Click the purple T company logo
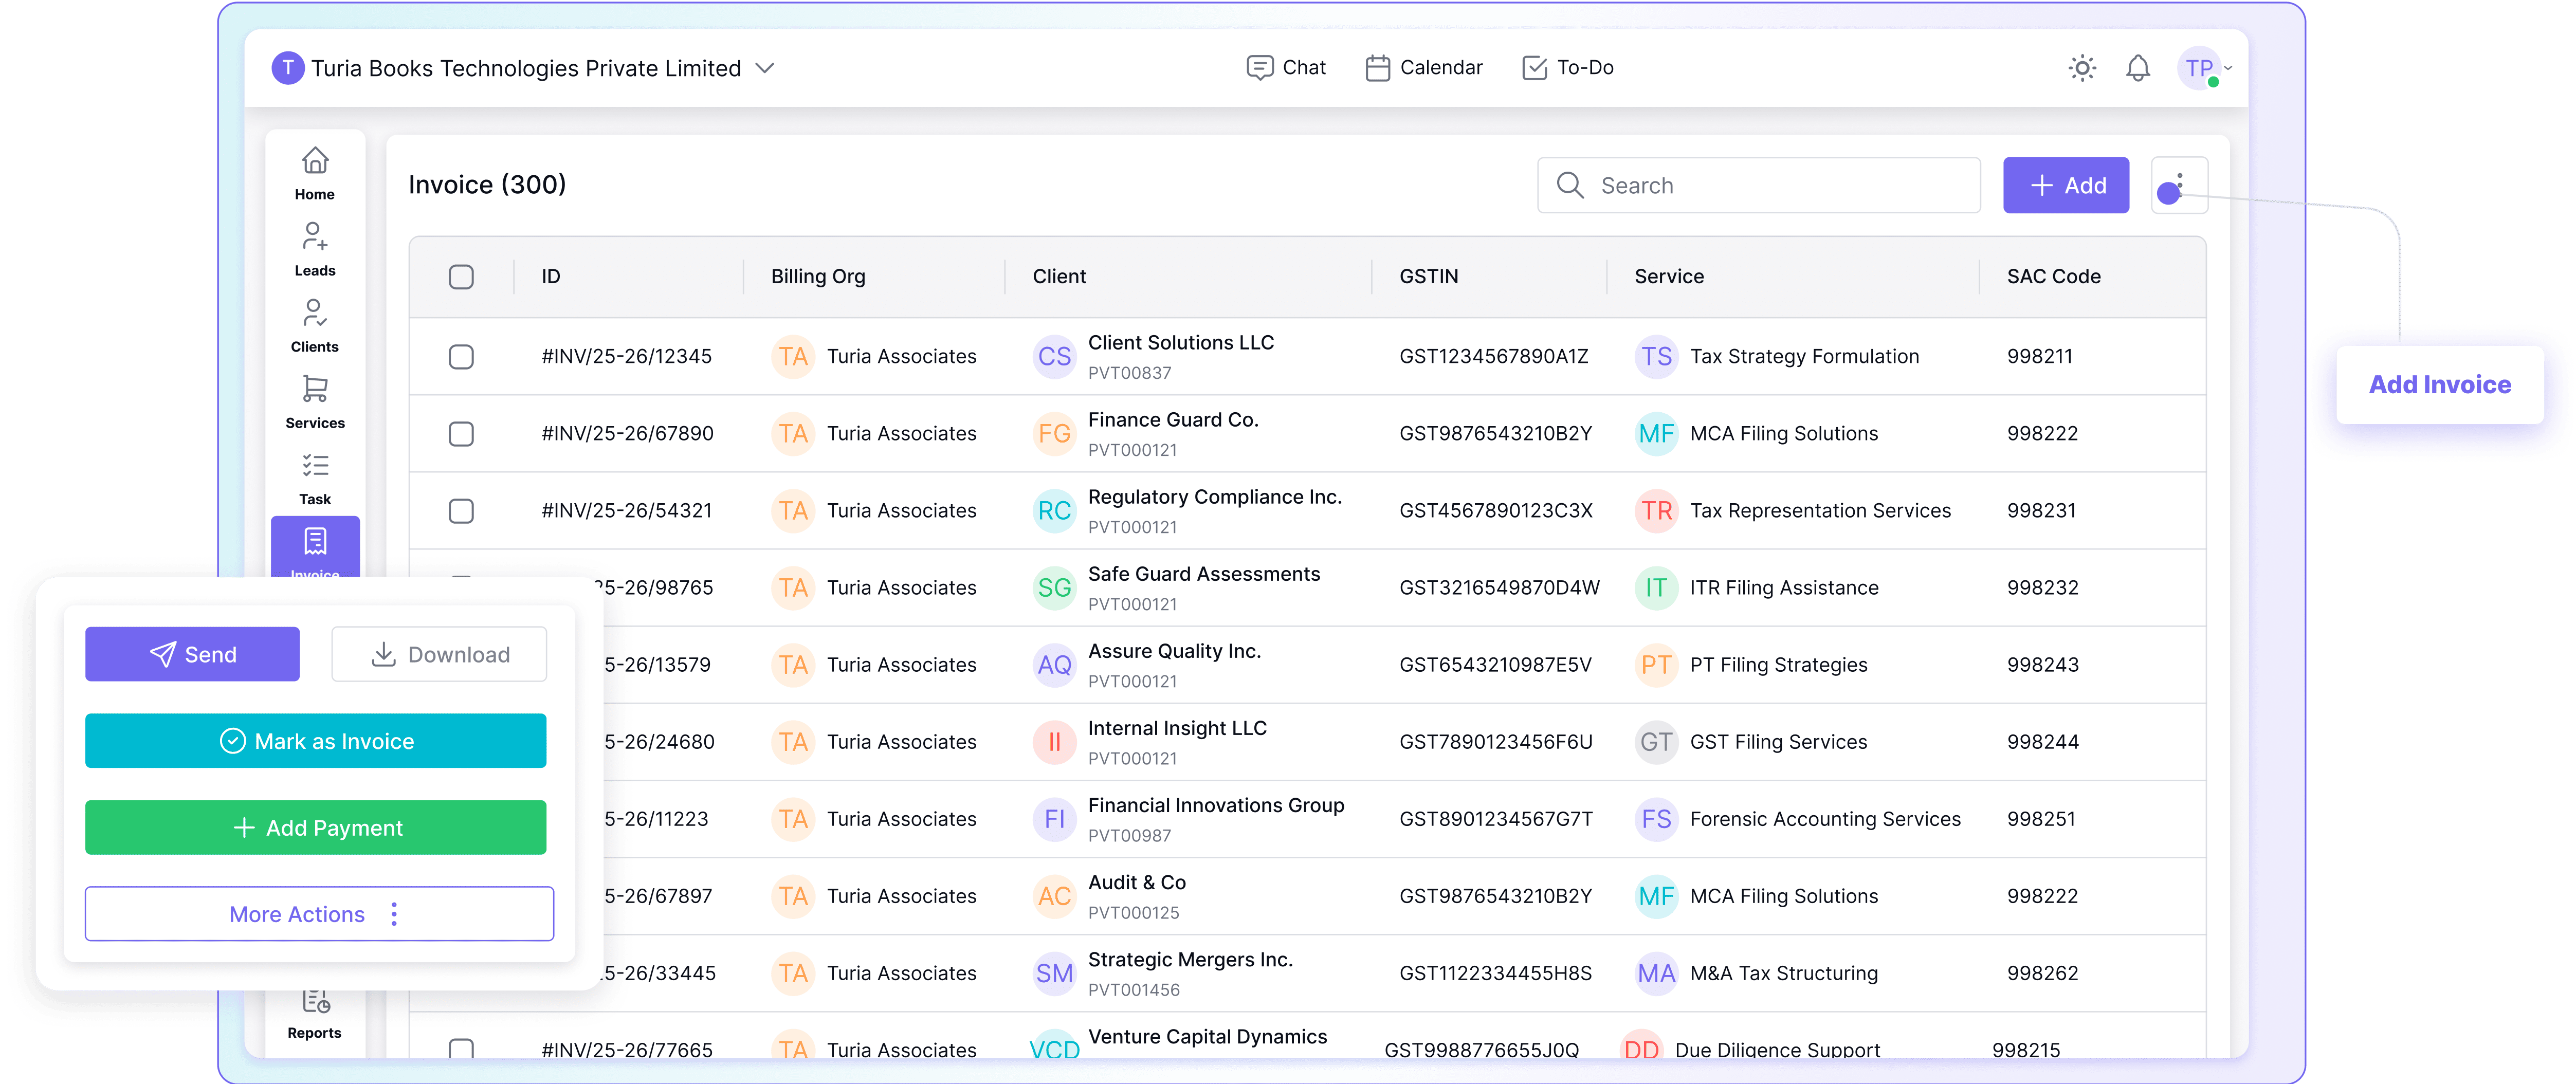The width and height of the screenshot is (2576, 1084). [288, 68]
